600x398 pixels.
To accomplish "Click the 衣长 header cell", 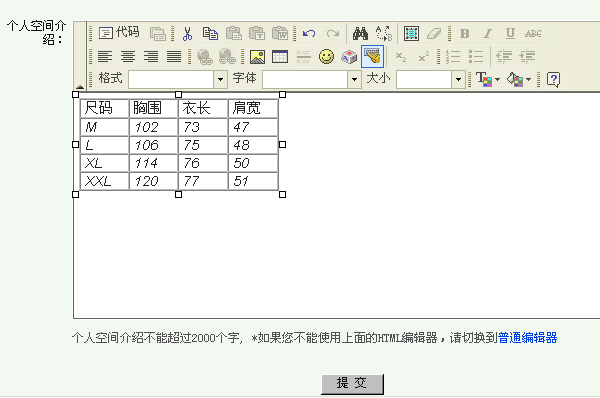I will click(x=203, y=108).
